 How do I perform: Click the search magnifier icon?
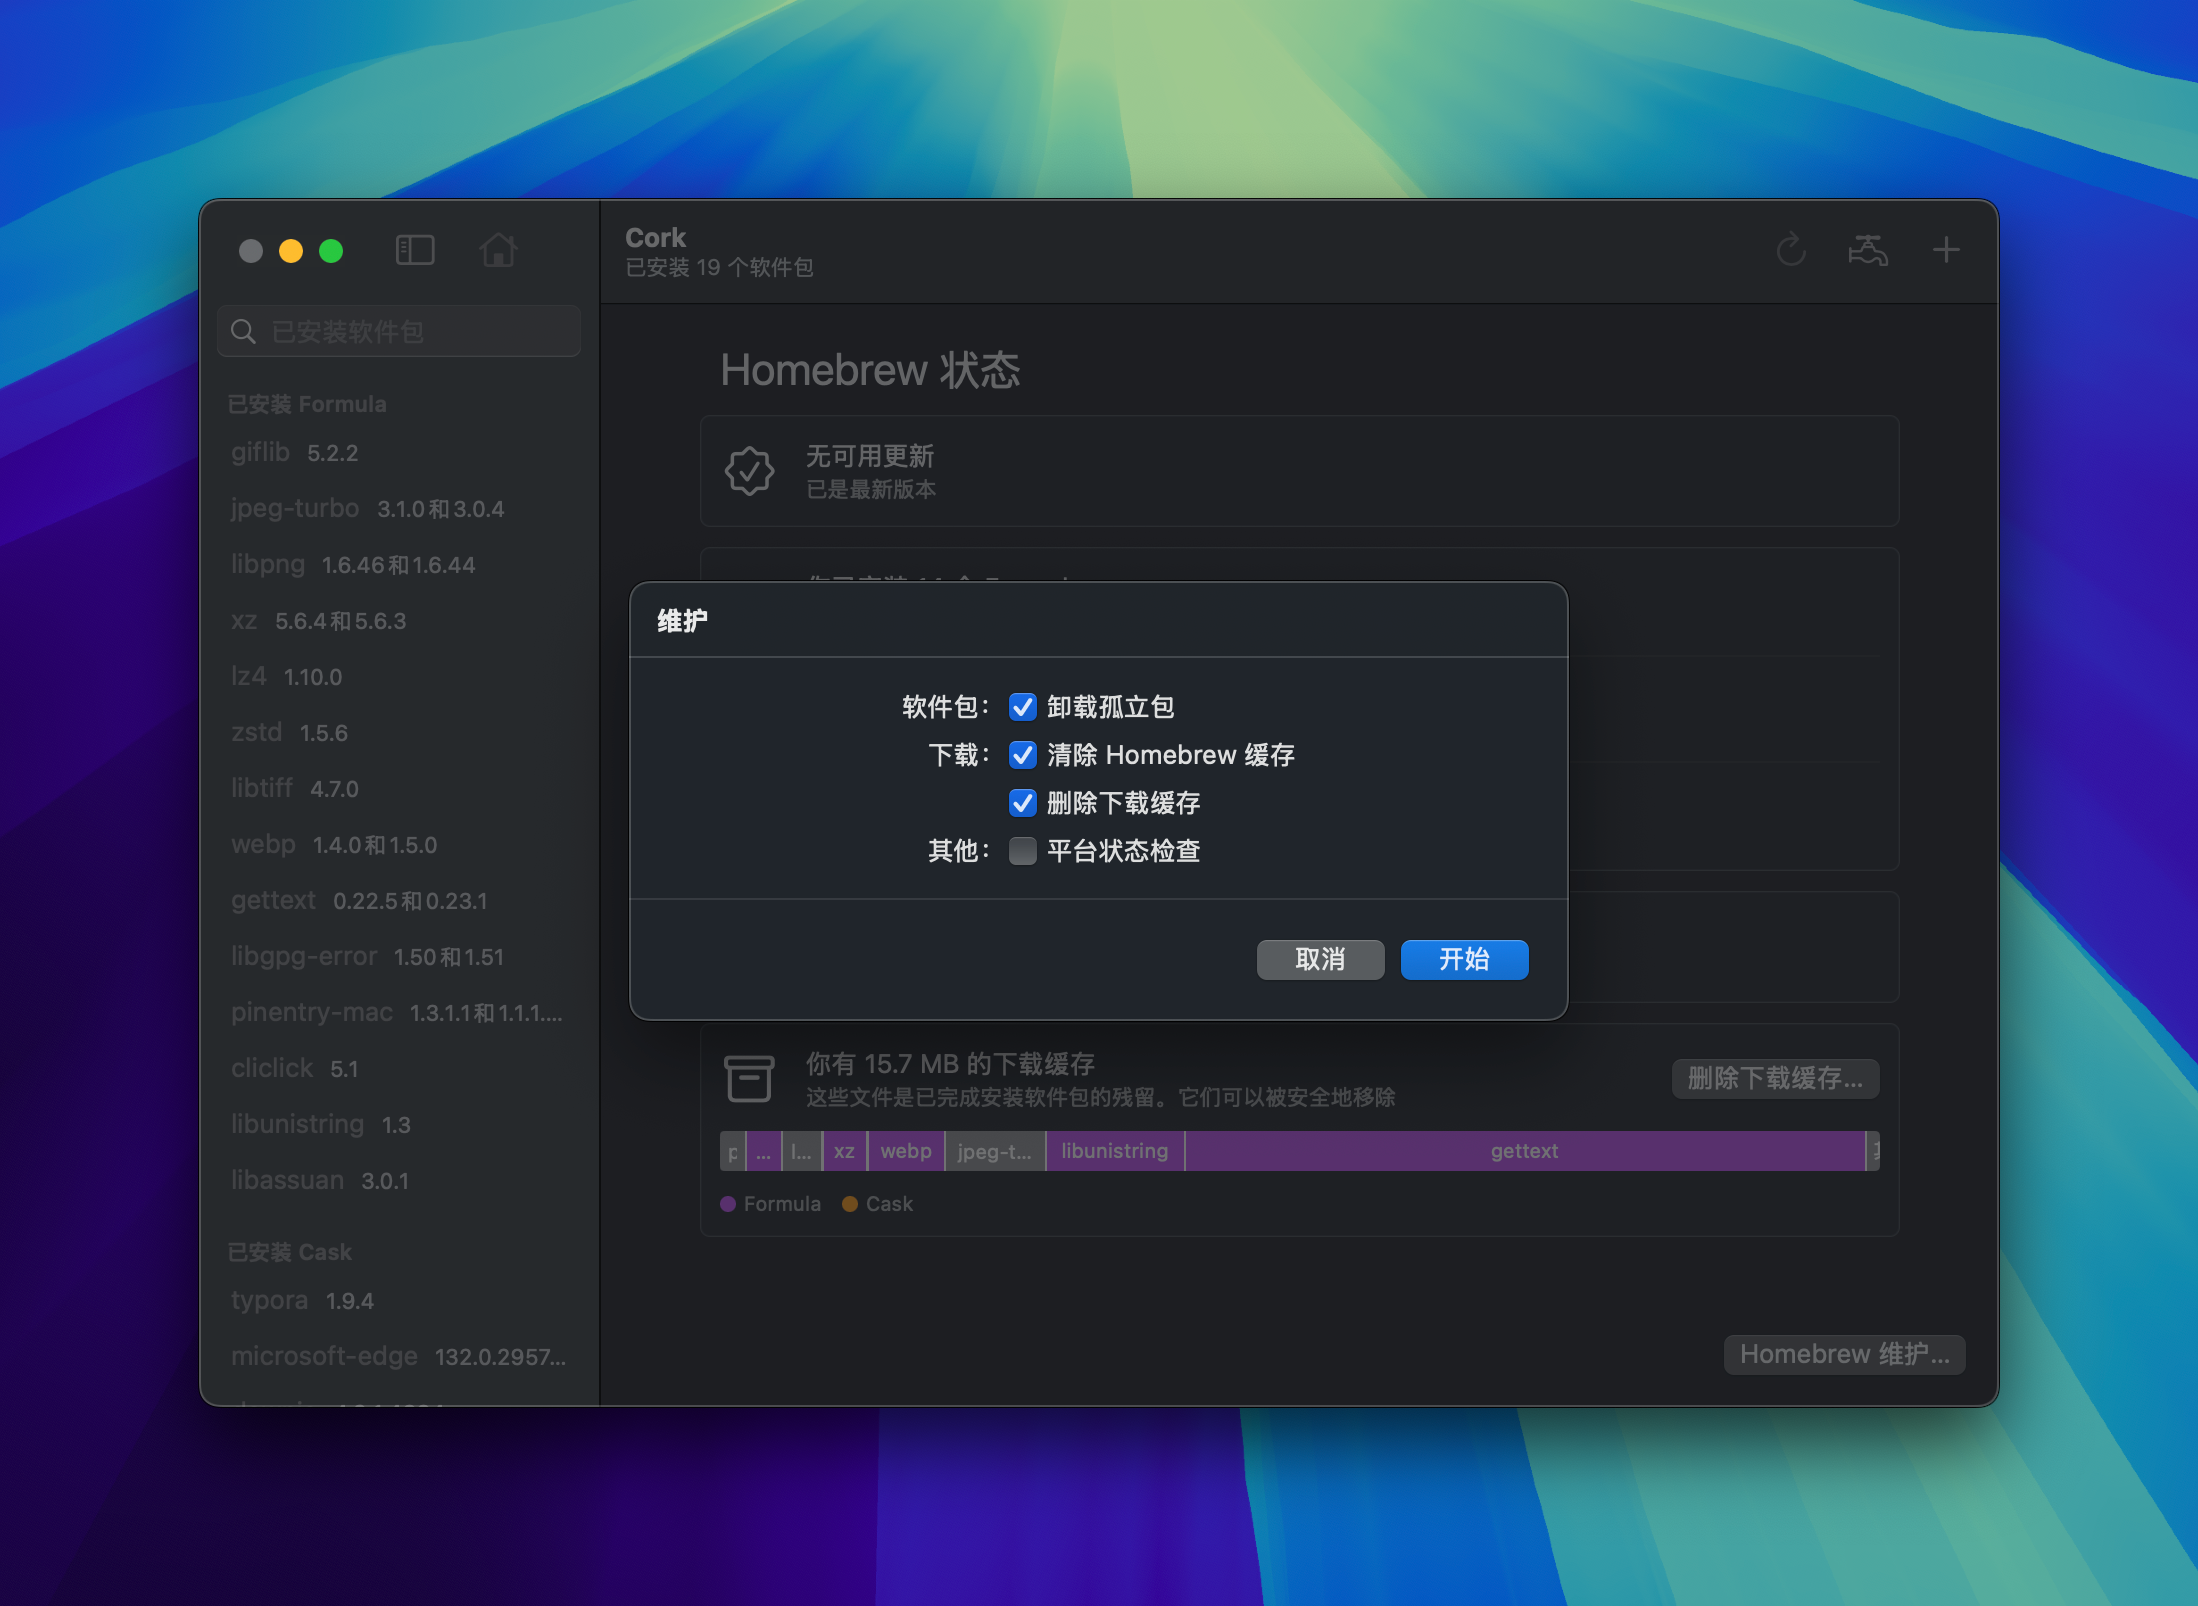pos(243,331)
